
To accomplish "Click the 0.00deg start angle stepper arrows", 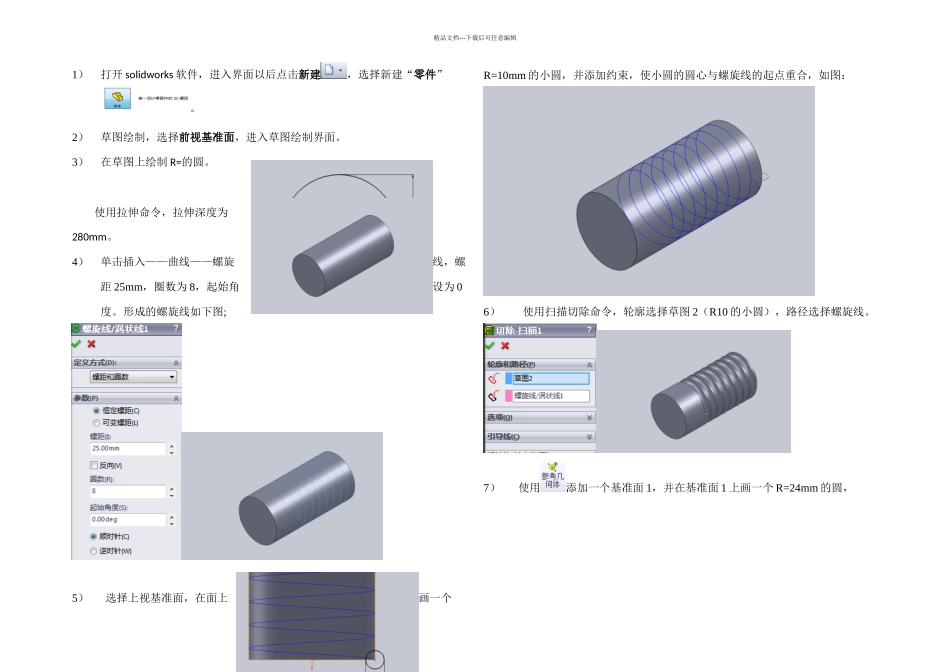I will [172, 520].
